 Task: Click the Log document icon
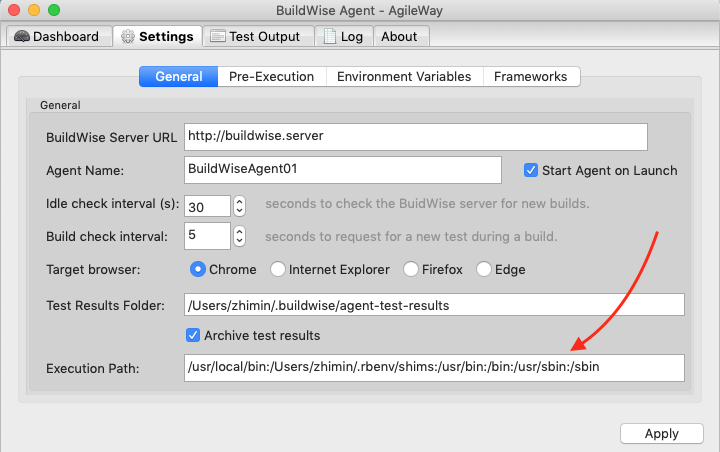pos(330,36)
